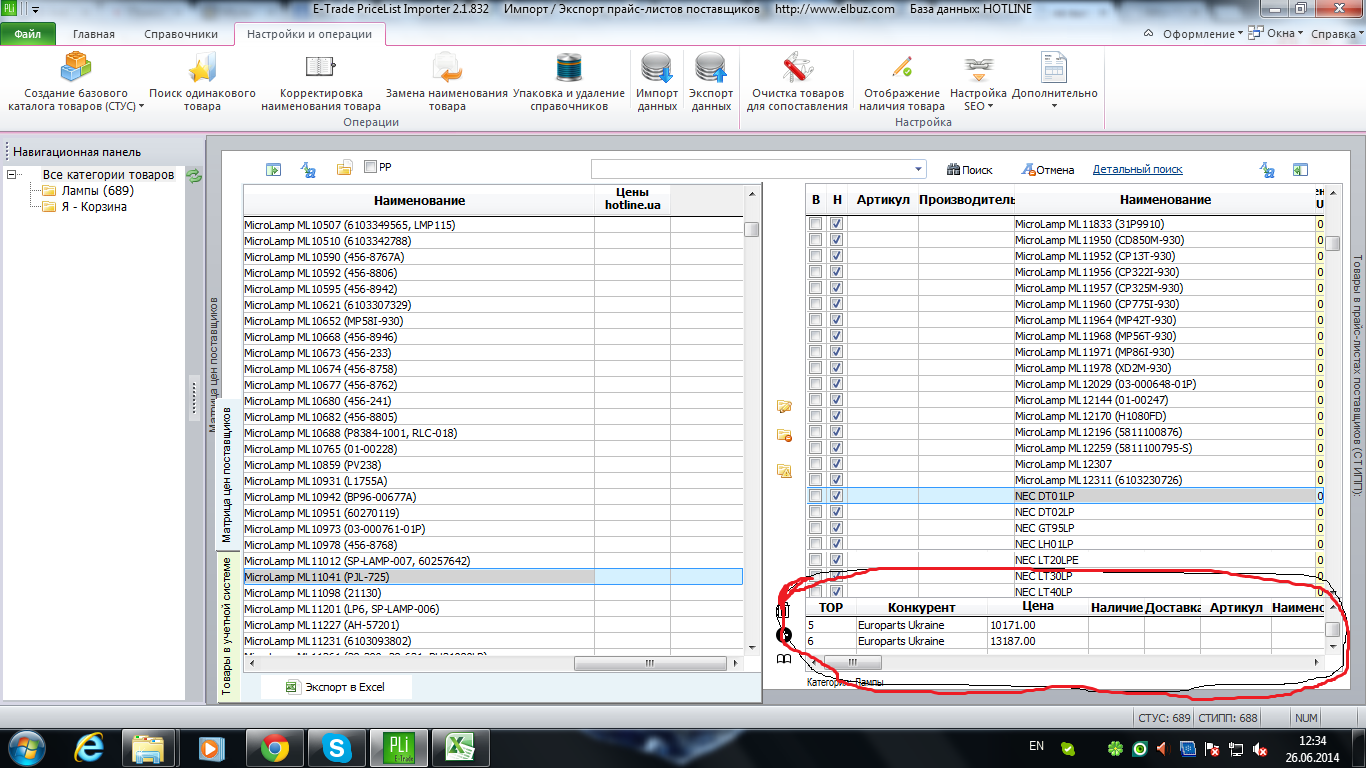Select the Настройки и операции tab

[x=309, y=34]
